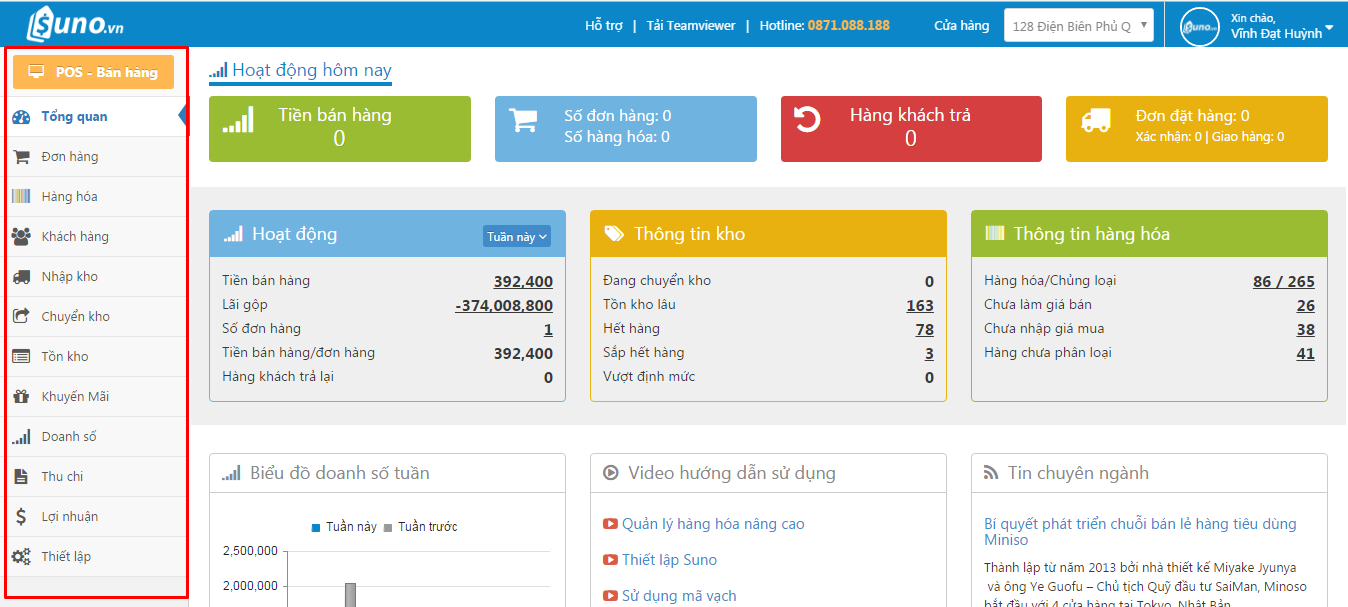Click the shopping cart icon beside Đơn hàng

pyautogui.click(x=21, y=157)
